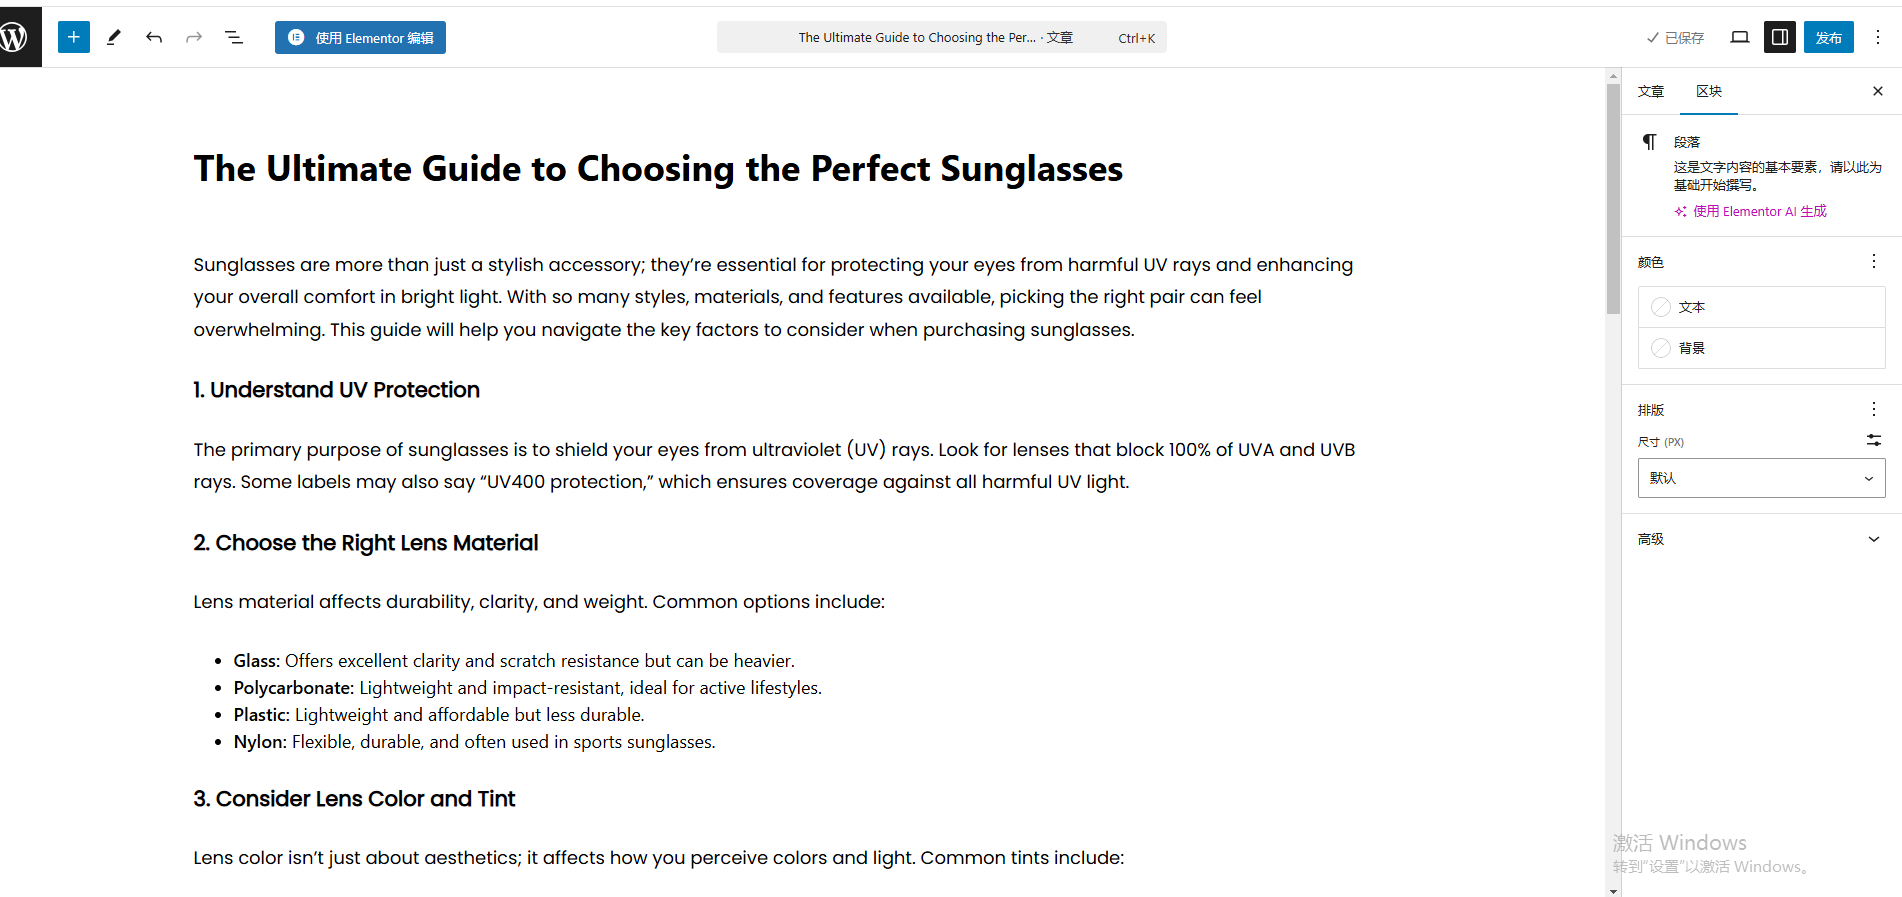Image resolution: width=1902 pixels, height=897 pixels.
Task: Click the post title command palette bar
Action: 941,37
